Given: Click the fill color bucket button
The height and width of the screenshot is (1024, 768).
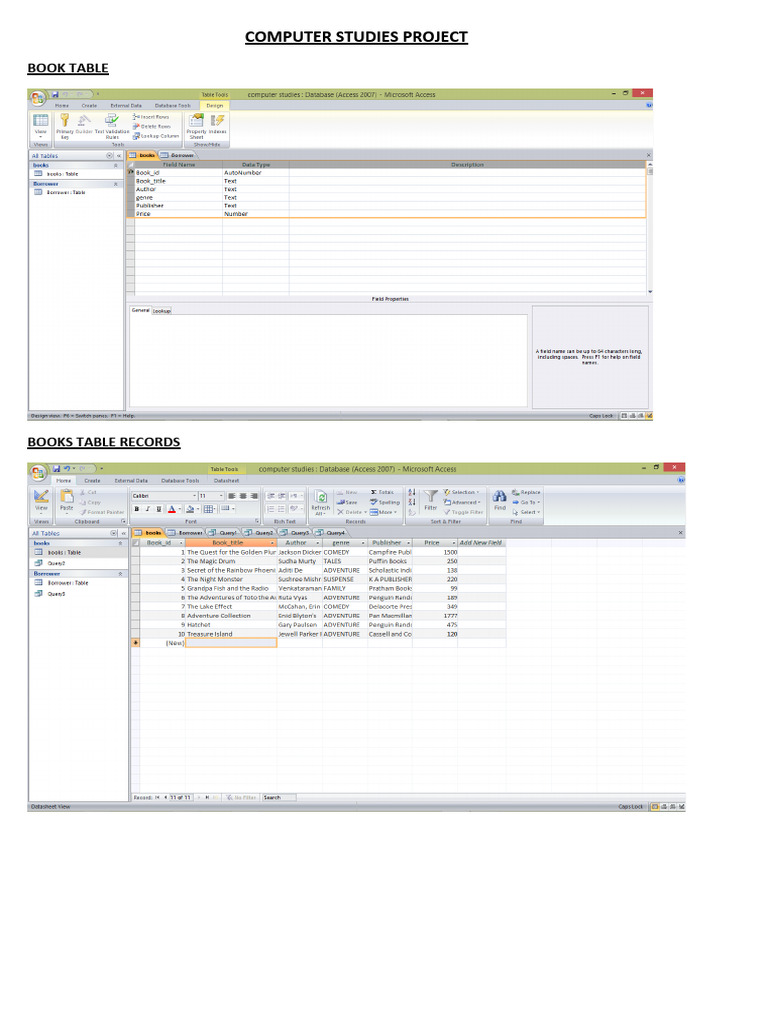Looking at the screenshot, I should click(189, 509).
